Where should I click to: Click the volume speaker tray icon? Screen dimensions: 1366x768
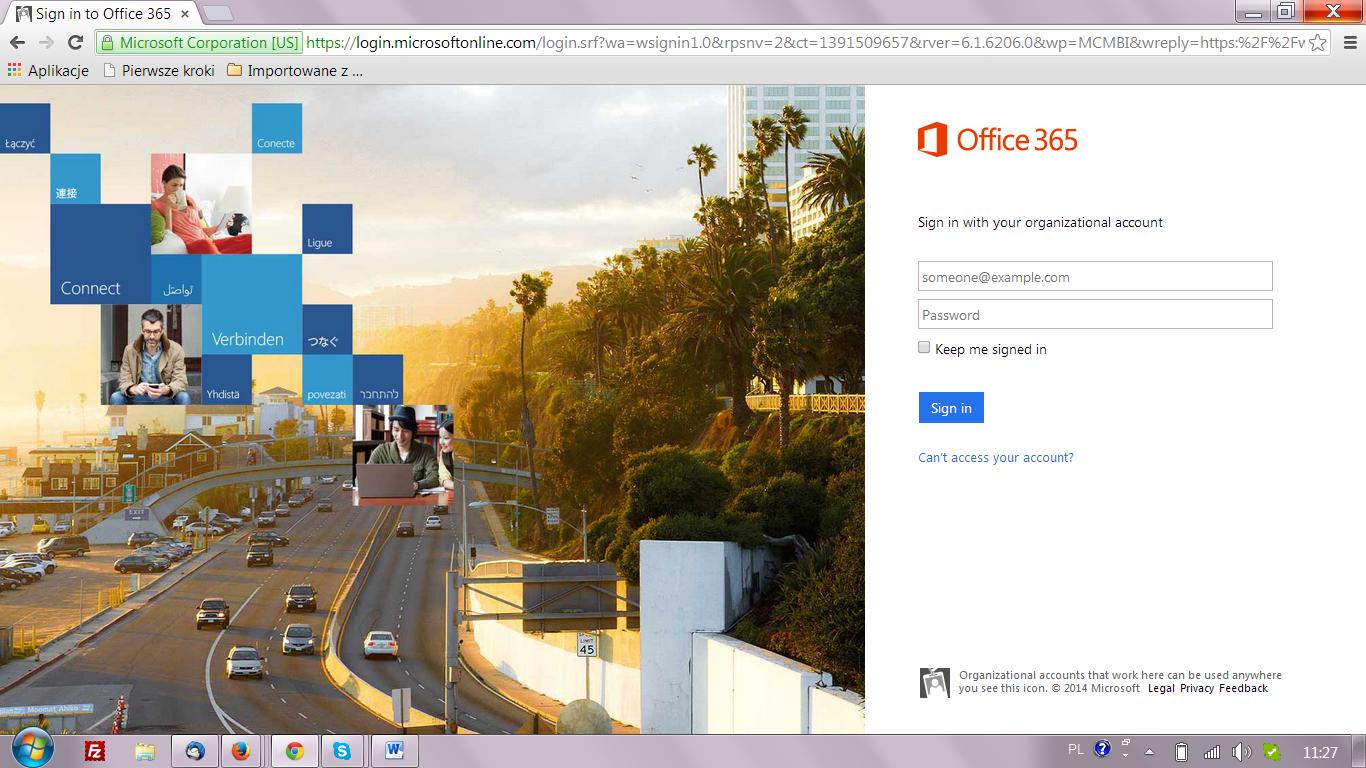1241,752
